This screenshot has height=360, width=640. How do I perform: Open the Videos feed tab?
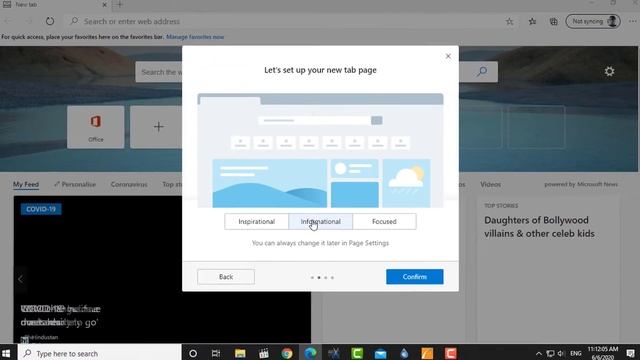pyautogui.click(x=490, y=184)
